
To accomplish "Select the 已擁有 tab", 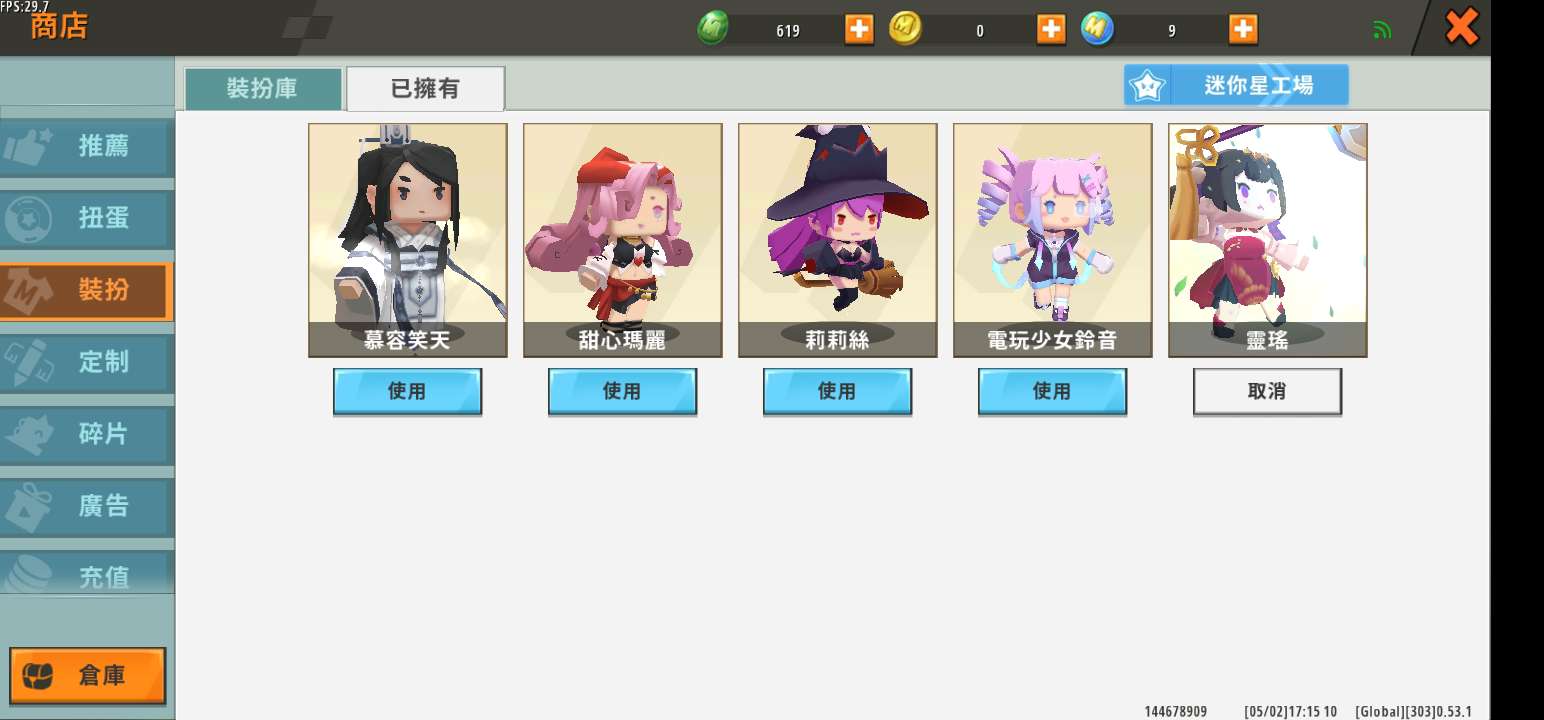I will click(x=425, y=88).
